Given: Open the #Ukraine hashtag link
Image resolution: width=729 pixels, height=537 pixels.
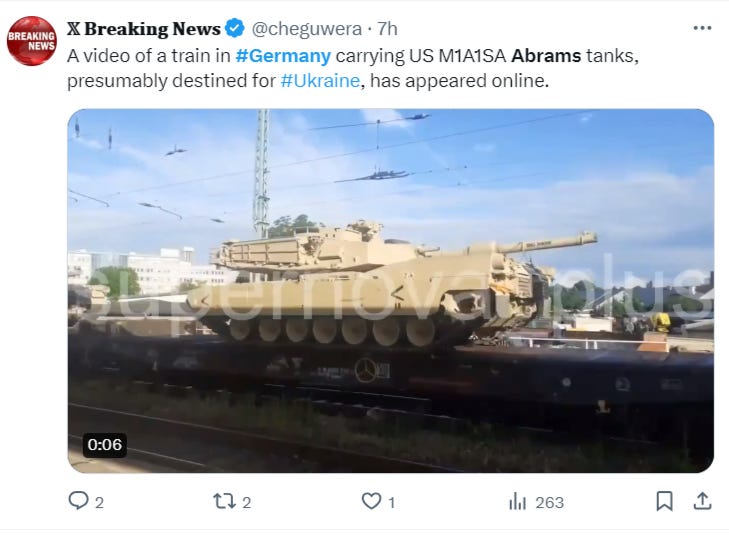Looking at the screenshot, I should click(320, 81).
